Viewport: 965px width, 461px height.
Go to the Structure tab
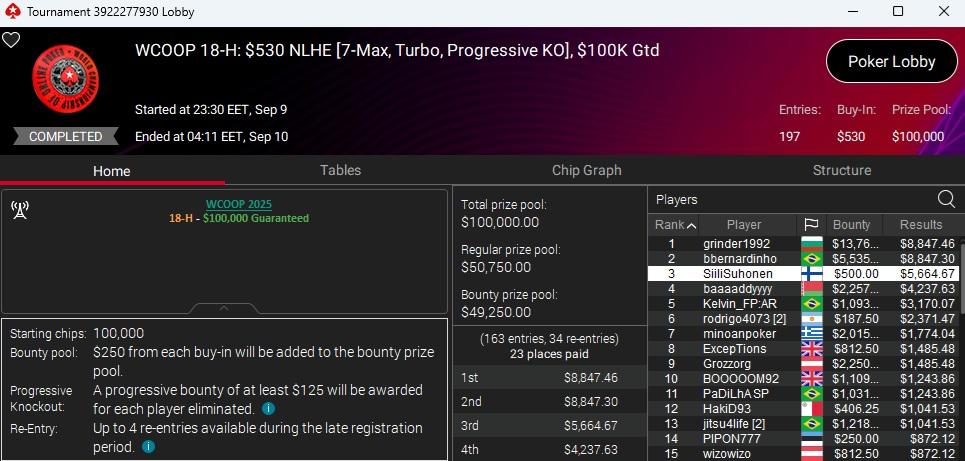841,171
